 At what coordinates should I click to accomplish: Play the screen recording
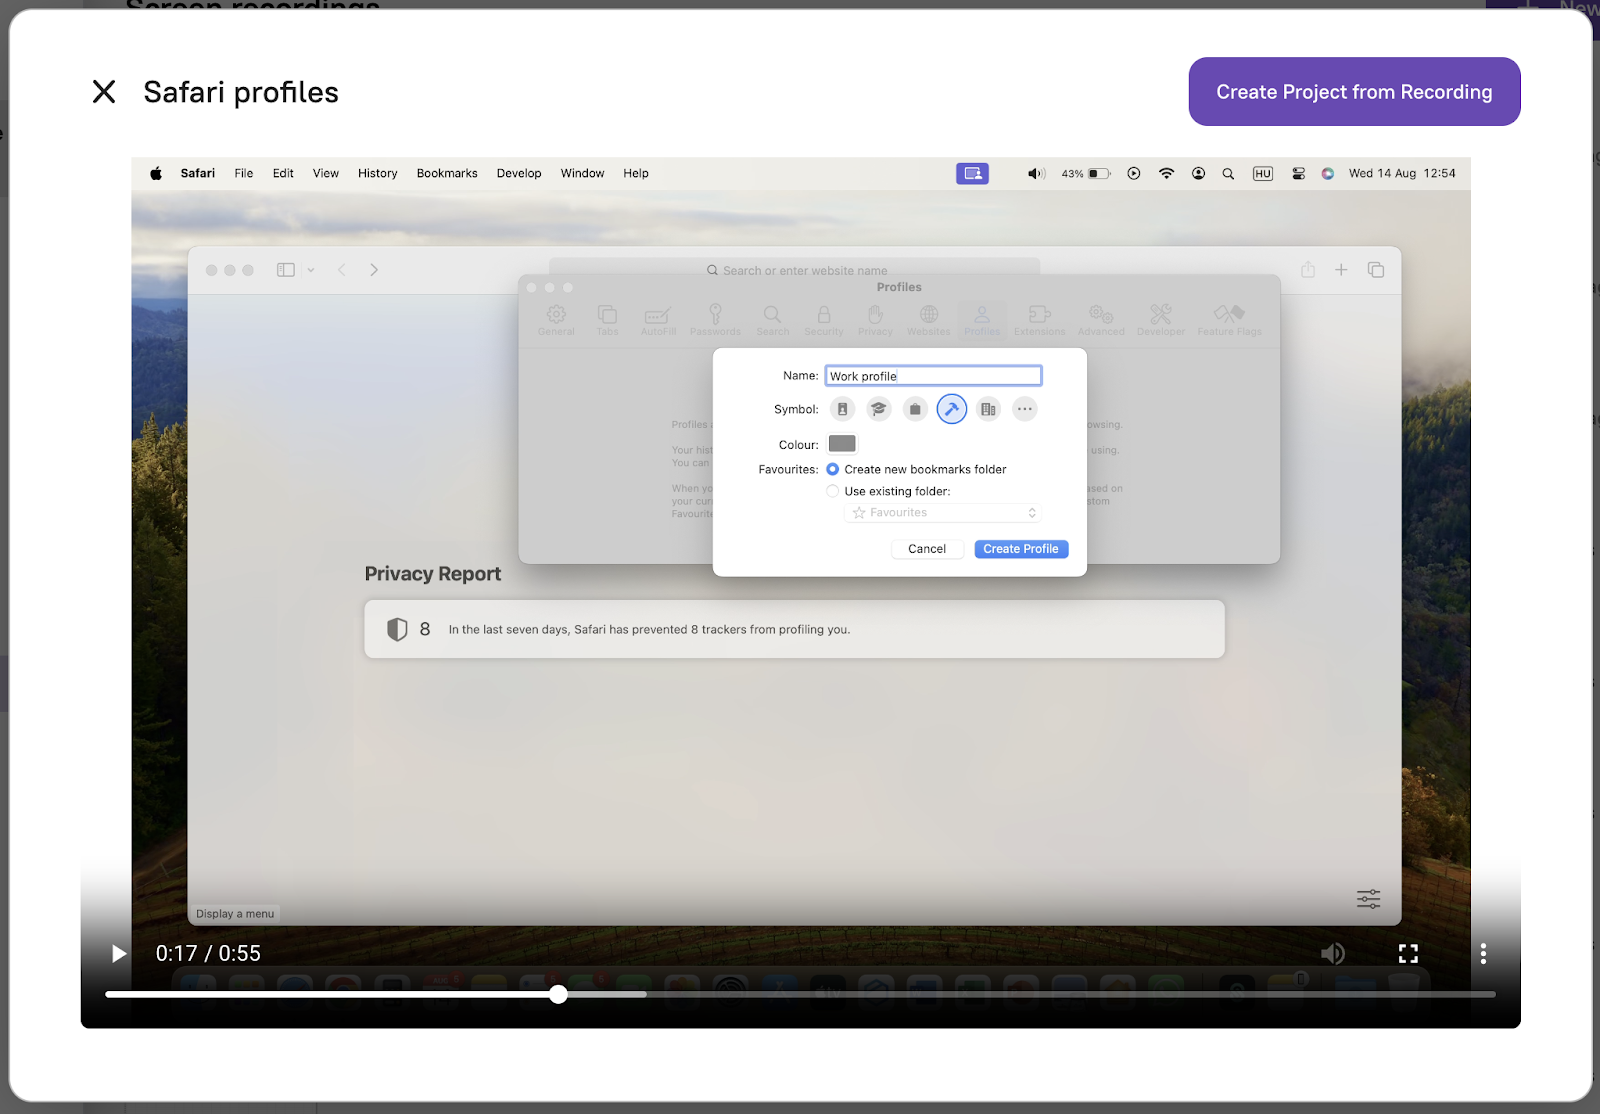click(x=119, y=954)
